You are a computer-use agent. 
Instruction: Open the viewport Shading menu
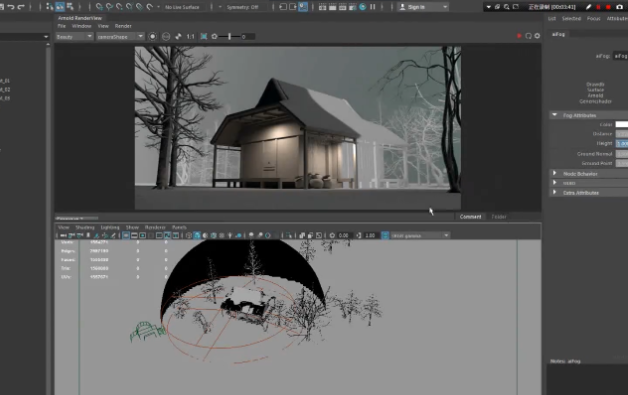tap(85, 227)
